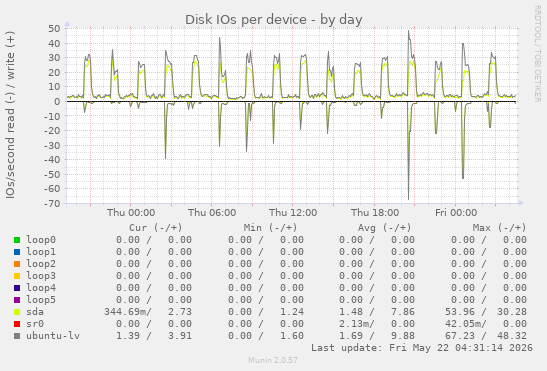Click the 'loop5' legend label
The height and width of the screenshot is (371, 547).
pos(41,300)
